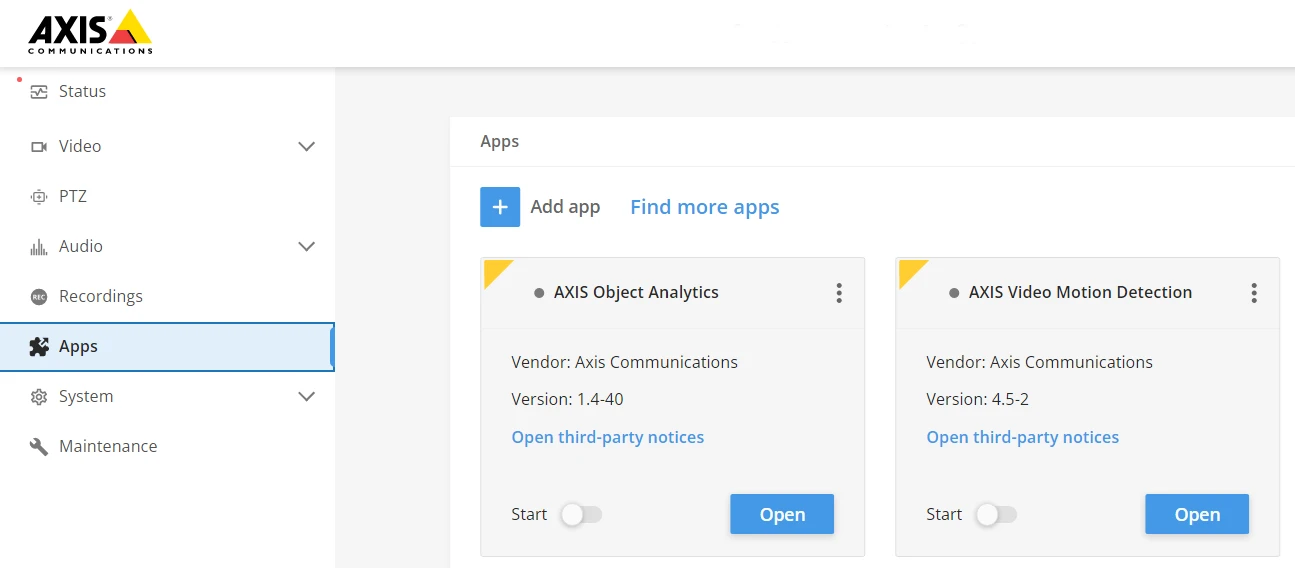
Task: Click Version: 1.4-40 text
Action: pyautogui.click(x=567, y=399)
